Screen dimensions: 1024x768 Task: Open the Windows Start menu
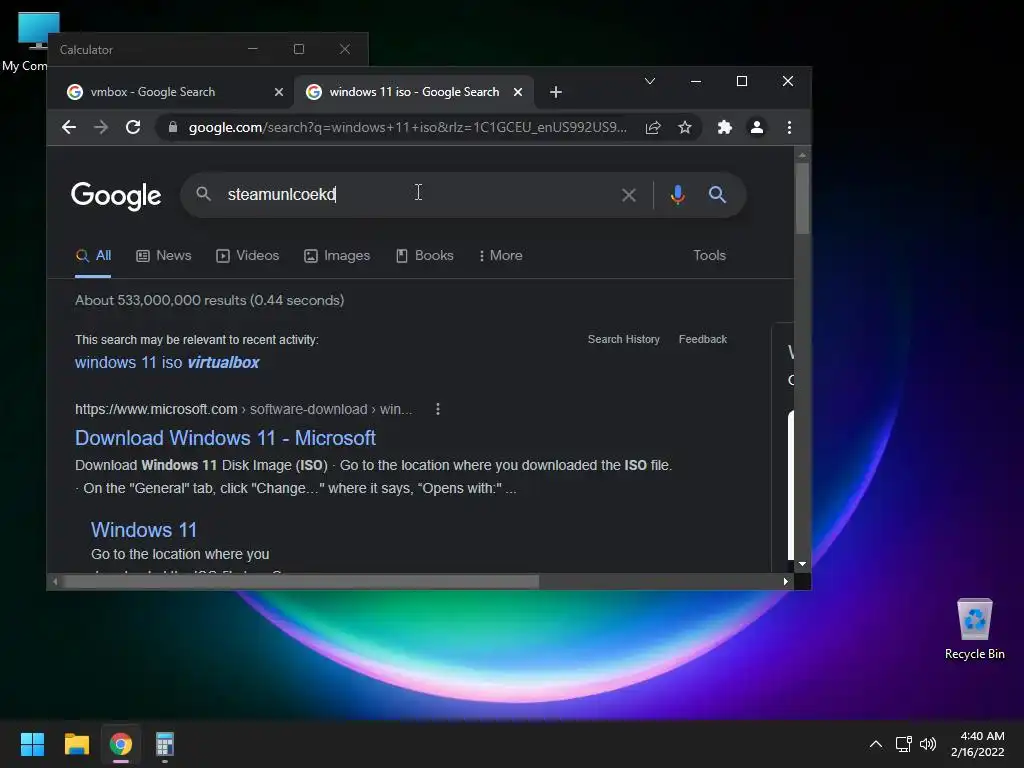pos(32,744)
